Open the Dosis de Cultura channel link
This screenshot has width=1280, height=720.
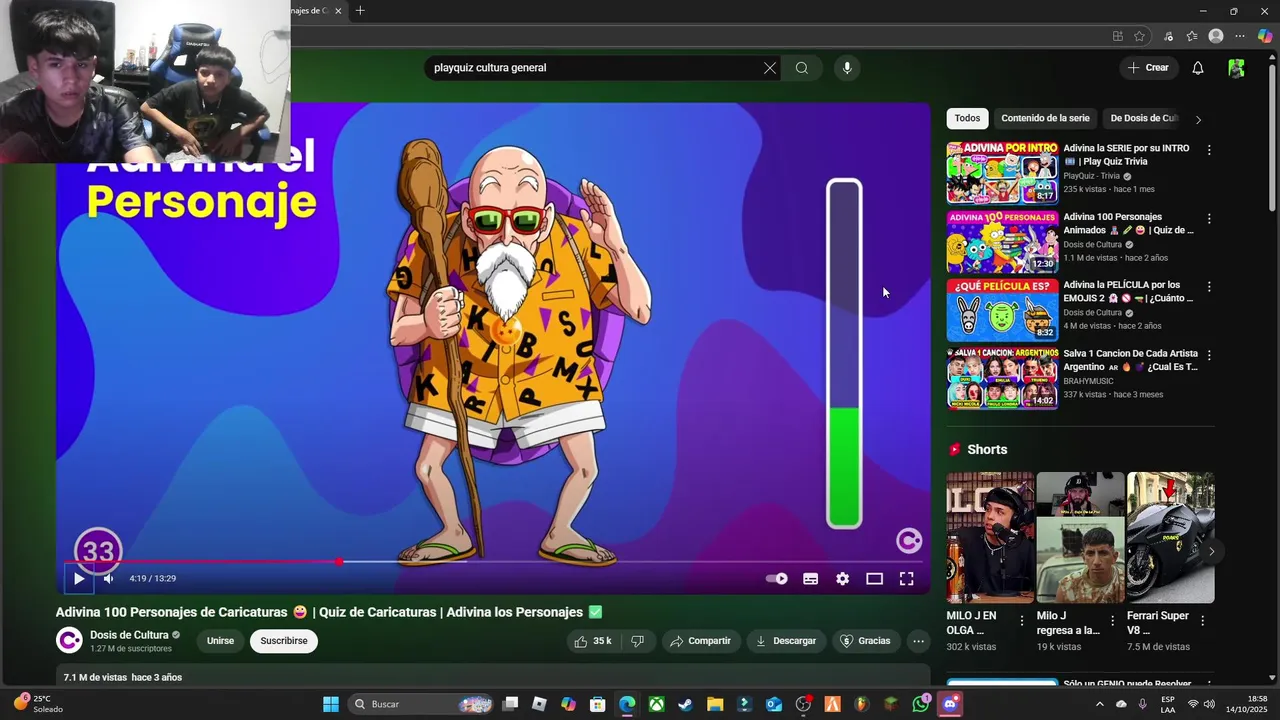129,635
